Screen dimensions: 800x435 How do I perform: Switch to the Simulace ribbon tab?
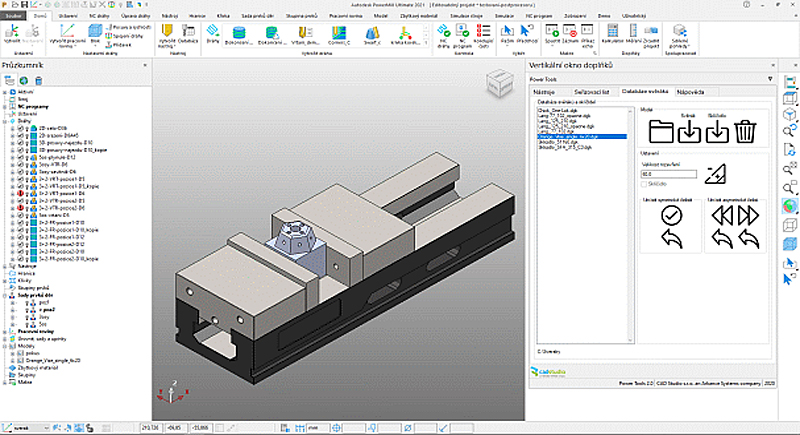pos(504,16)
